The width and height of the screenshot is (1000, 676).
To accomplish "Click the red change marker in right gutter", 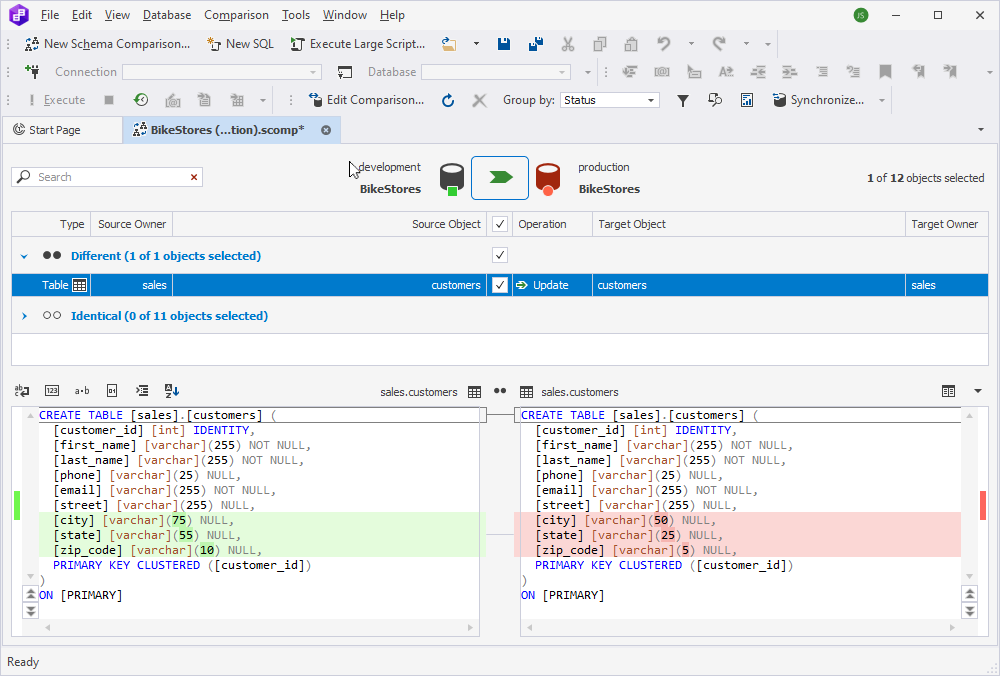I will point(983,506).
